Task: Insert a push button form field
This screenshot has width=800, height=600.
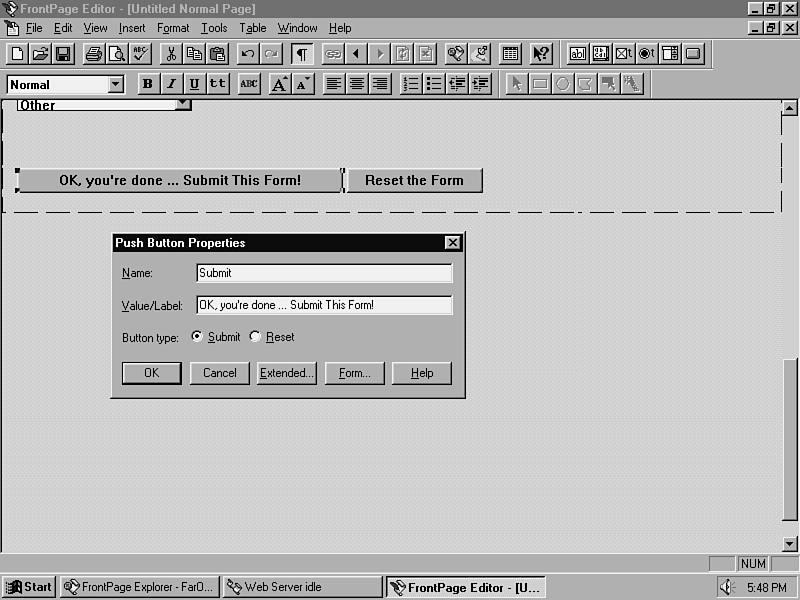Action: [693, 54]
